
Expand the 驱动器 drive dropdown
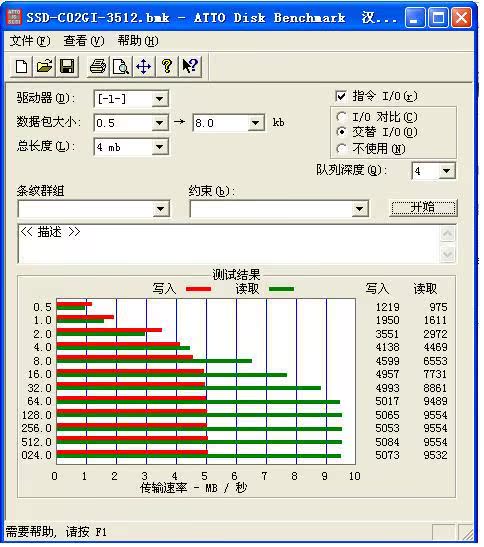point(159,99)
